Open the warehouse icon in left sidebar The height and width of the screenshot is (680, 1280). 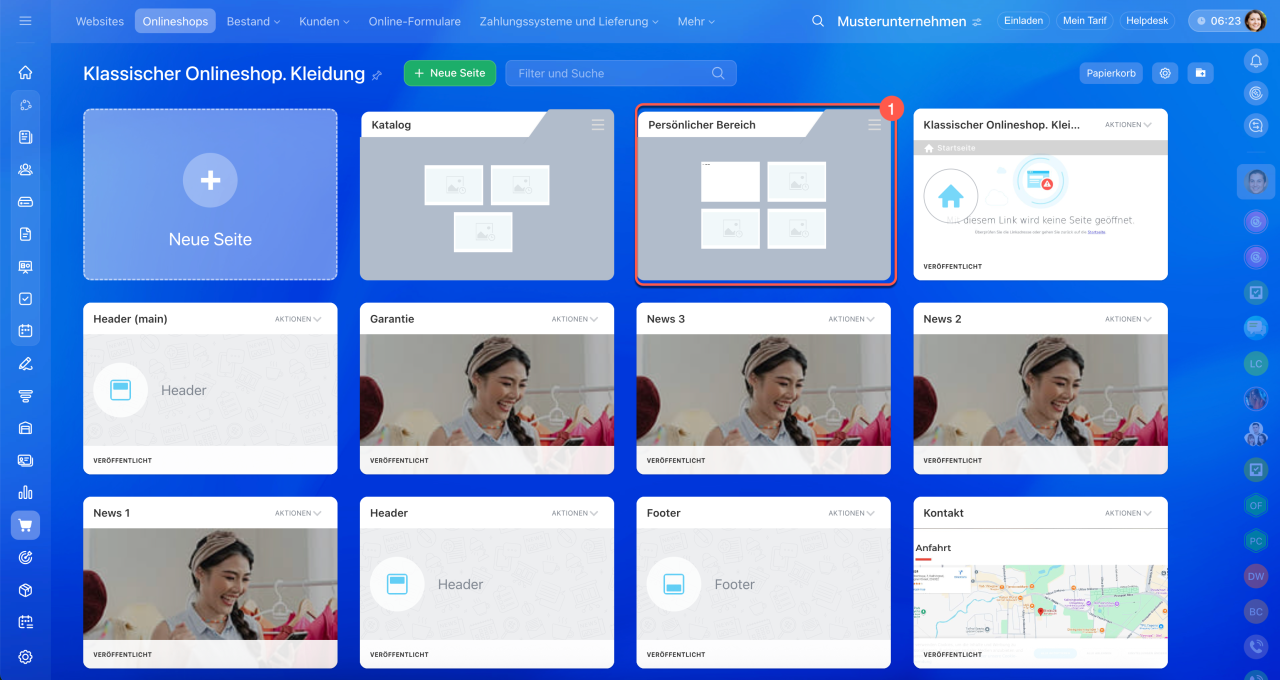(x=25, y=428)
